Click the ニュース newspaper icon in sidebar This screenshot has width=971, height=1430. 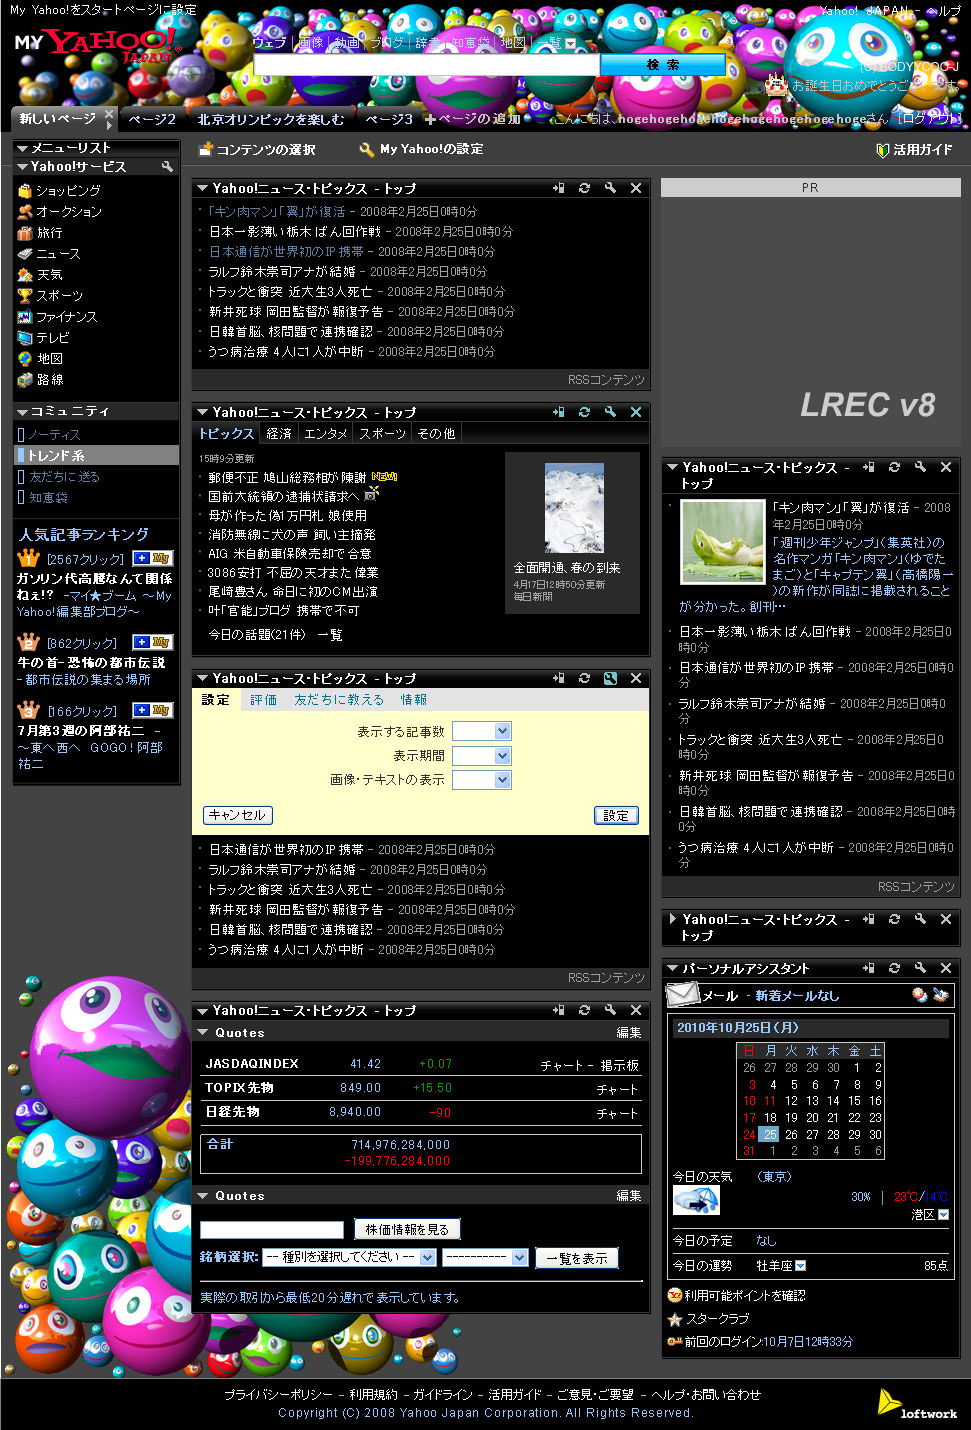click(x=25, y=253)
